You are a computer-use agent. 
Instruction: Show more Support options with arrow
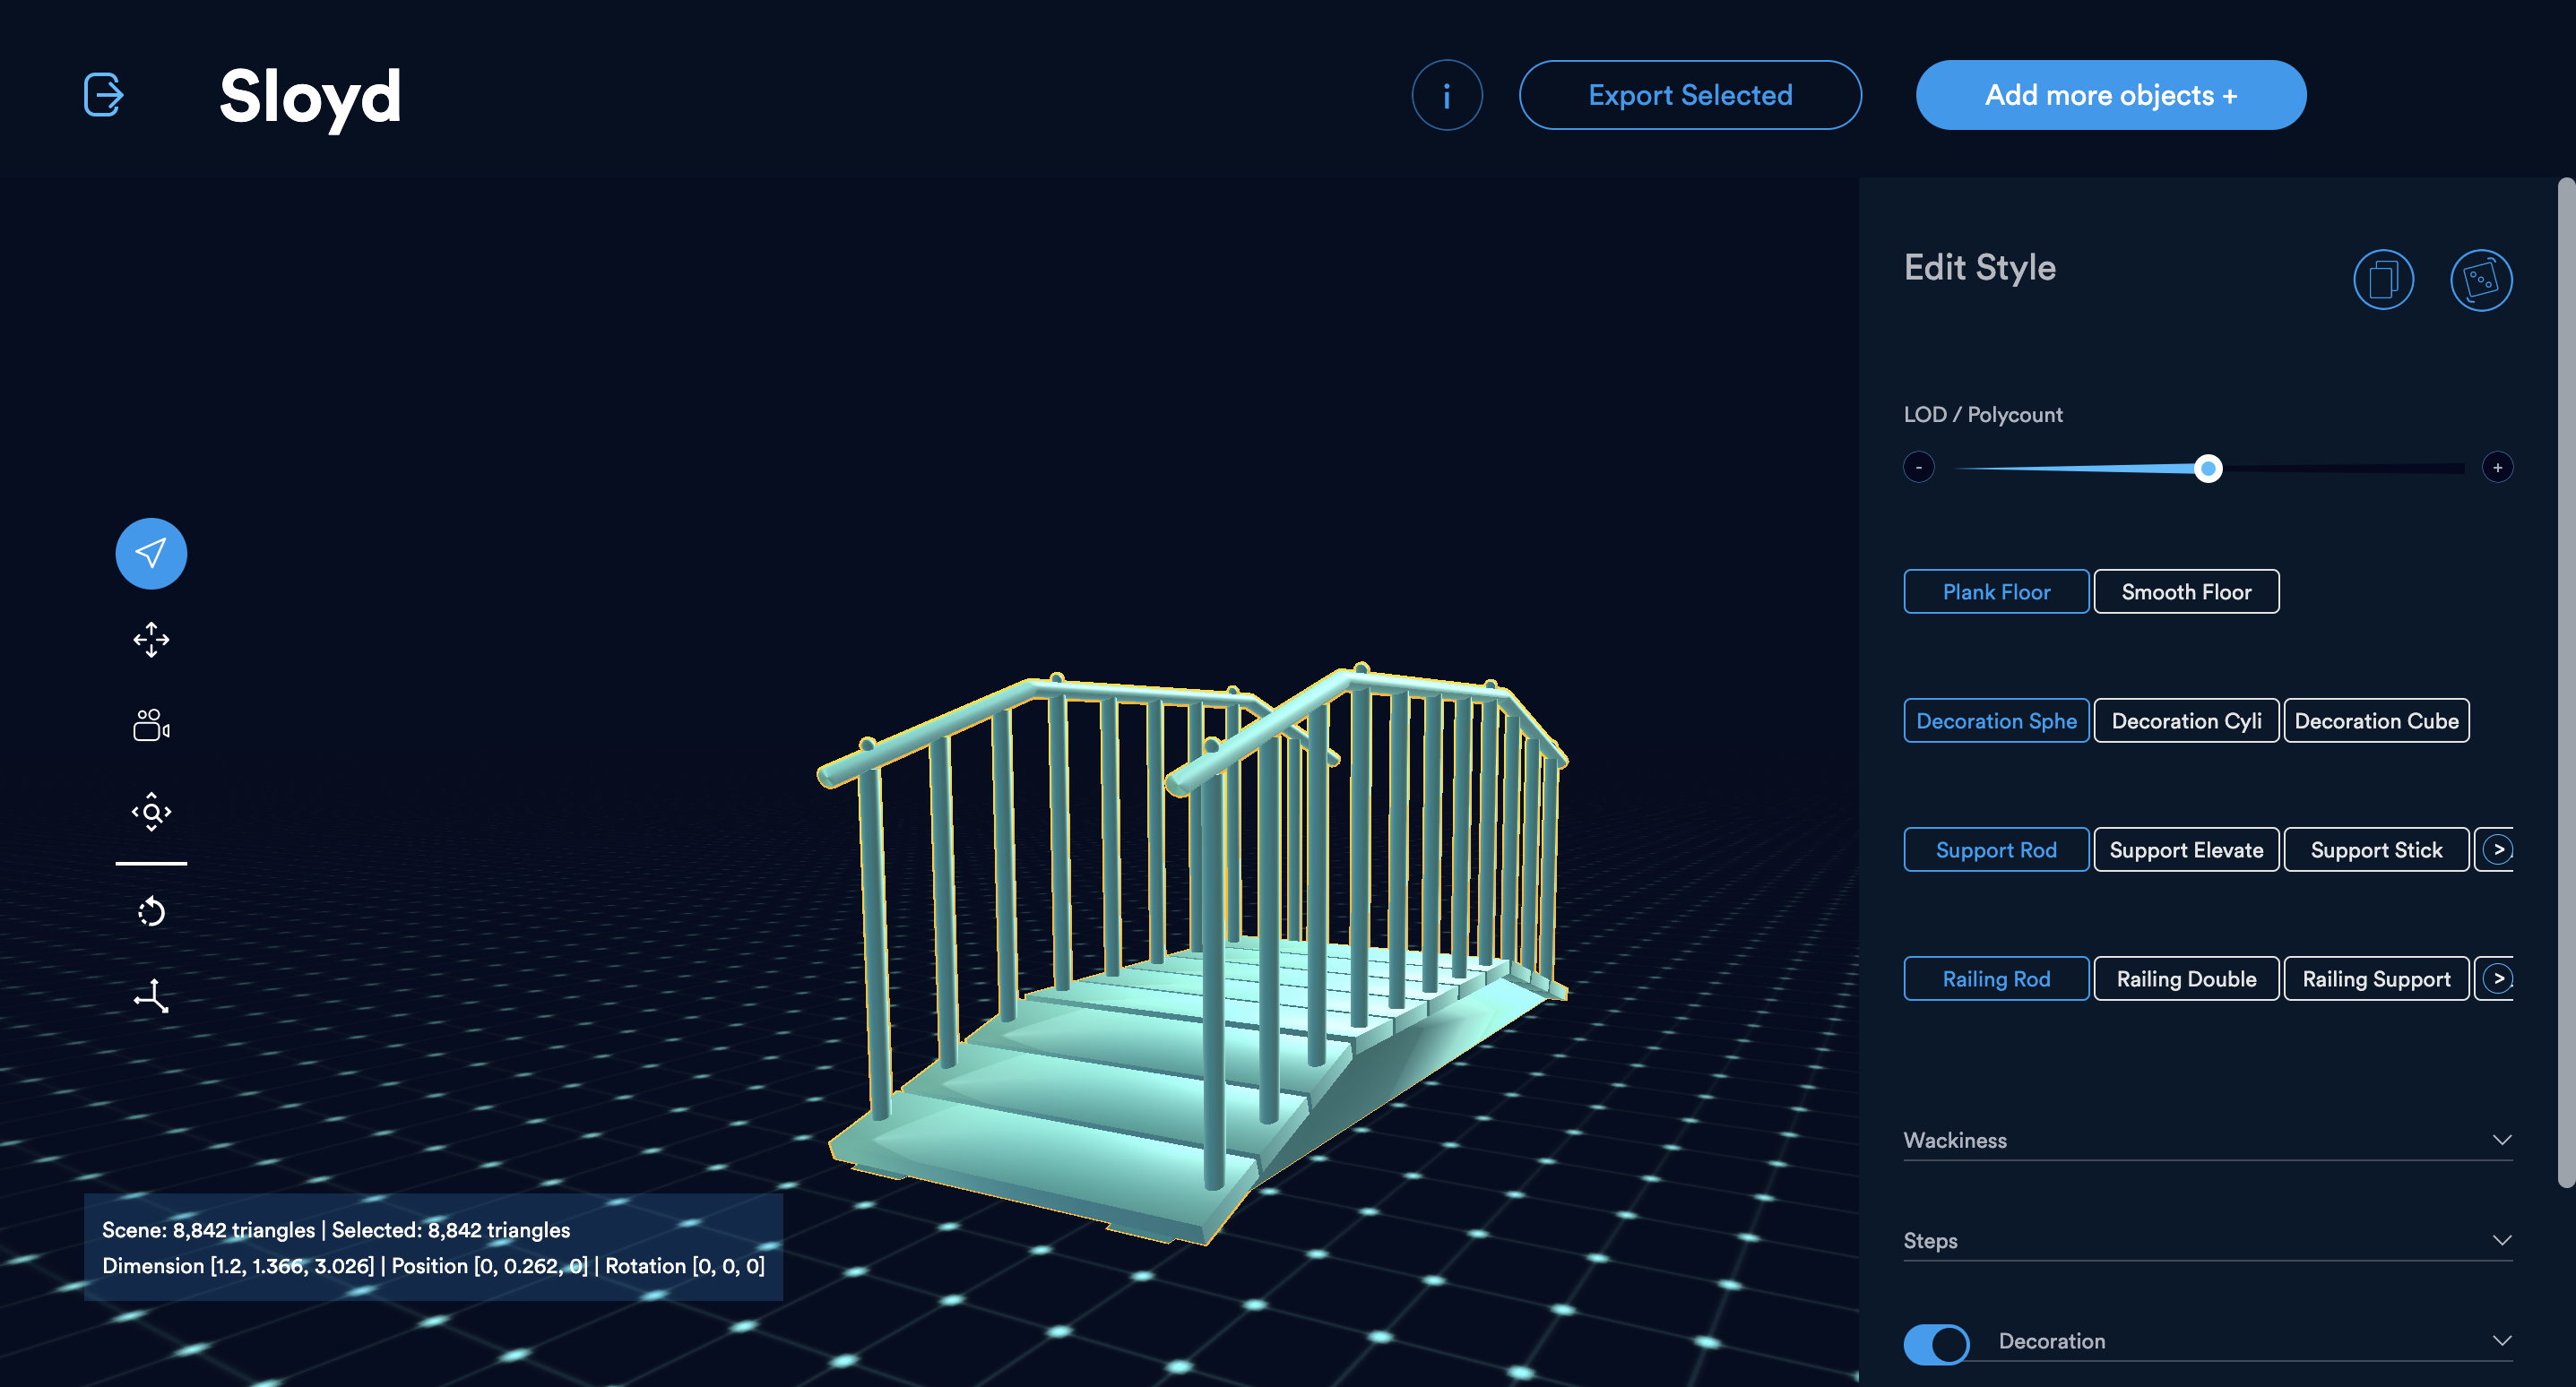[x=2497, y=850]
